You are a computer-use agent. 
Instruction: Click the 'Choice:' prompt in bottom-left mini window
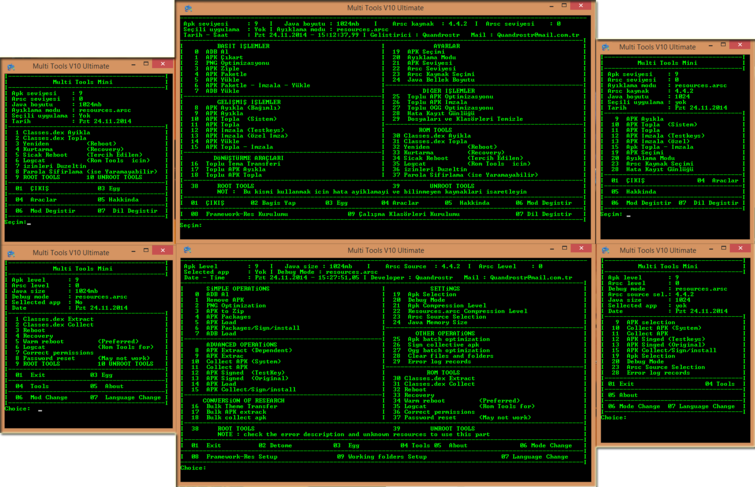(17, 409)
